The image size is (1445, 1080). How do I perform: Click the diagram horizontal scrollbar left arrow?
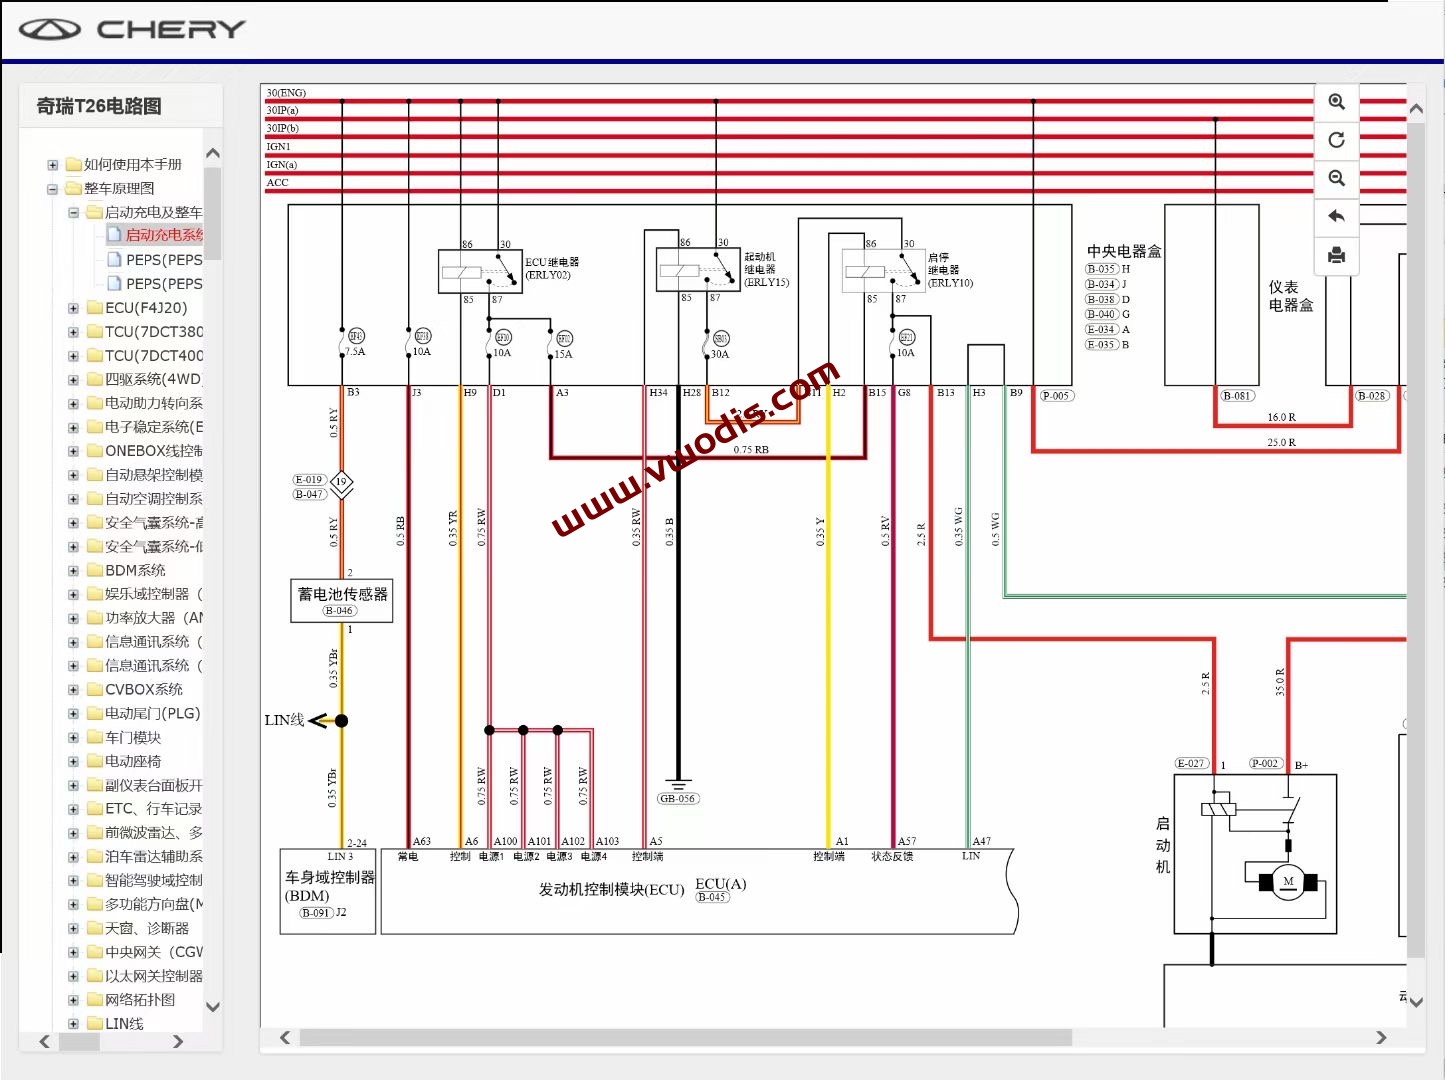coord(285,1038)
